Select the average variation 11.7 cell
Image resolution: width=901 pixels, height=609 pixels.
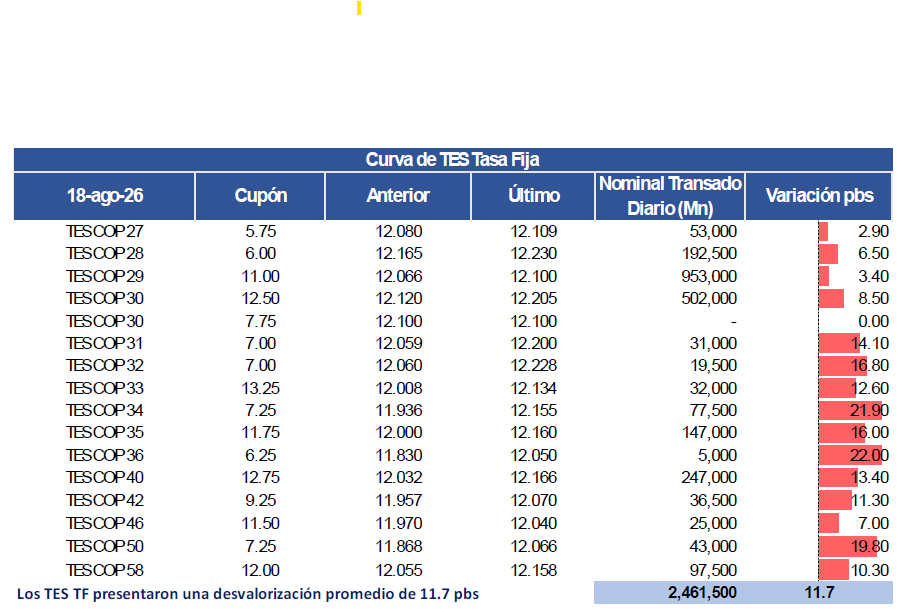[x=819, y=592]
